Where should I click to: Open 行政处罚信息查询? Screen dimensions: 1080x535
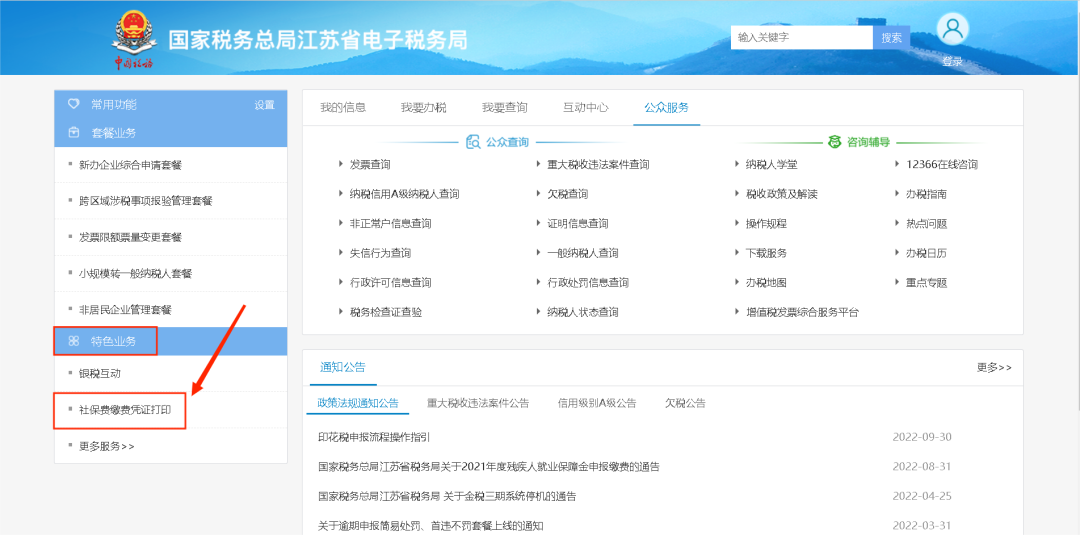coord(588,283)
